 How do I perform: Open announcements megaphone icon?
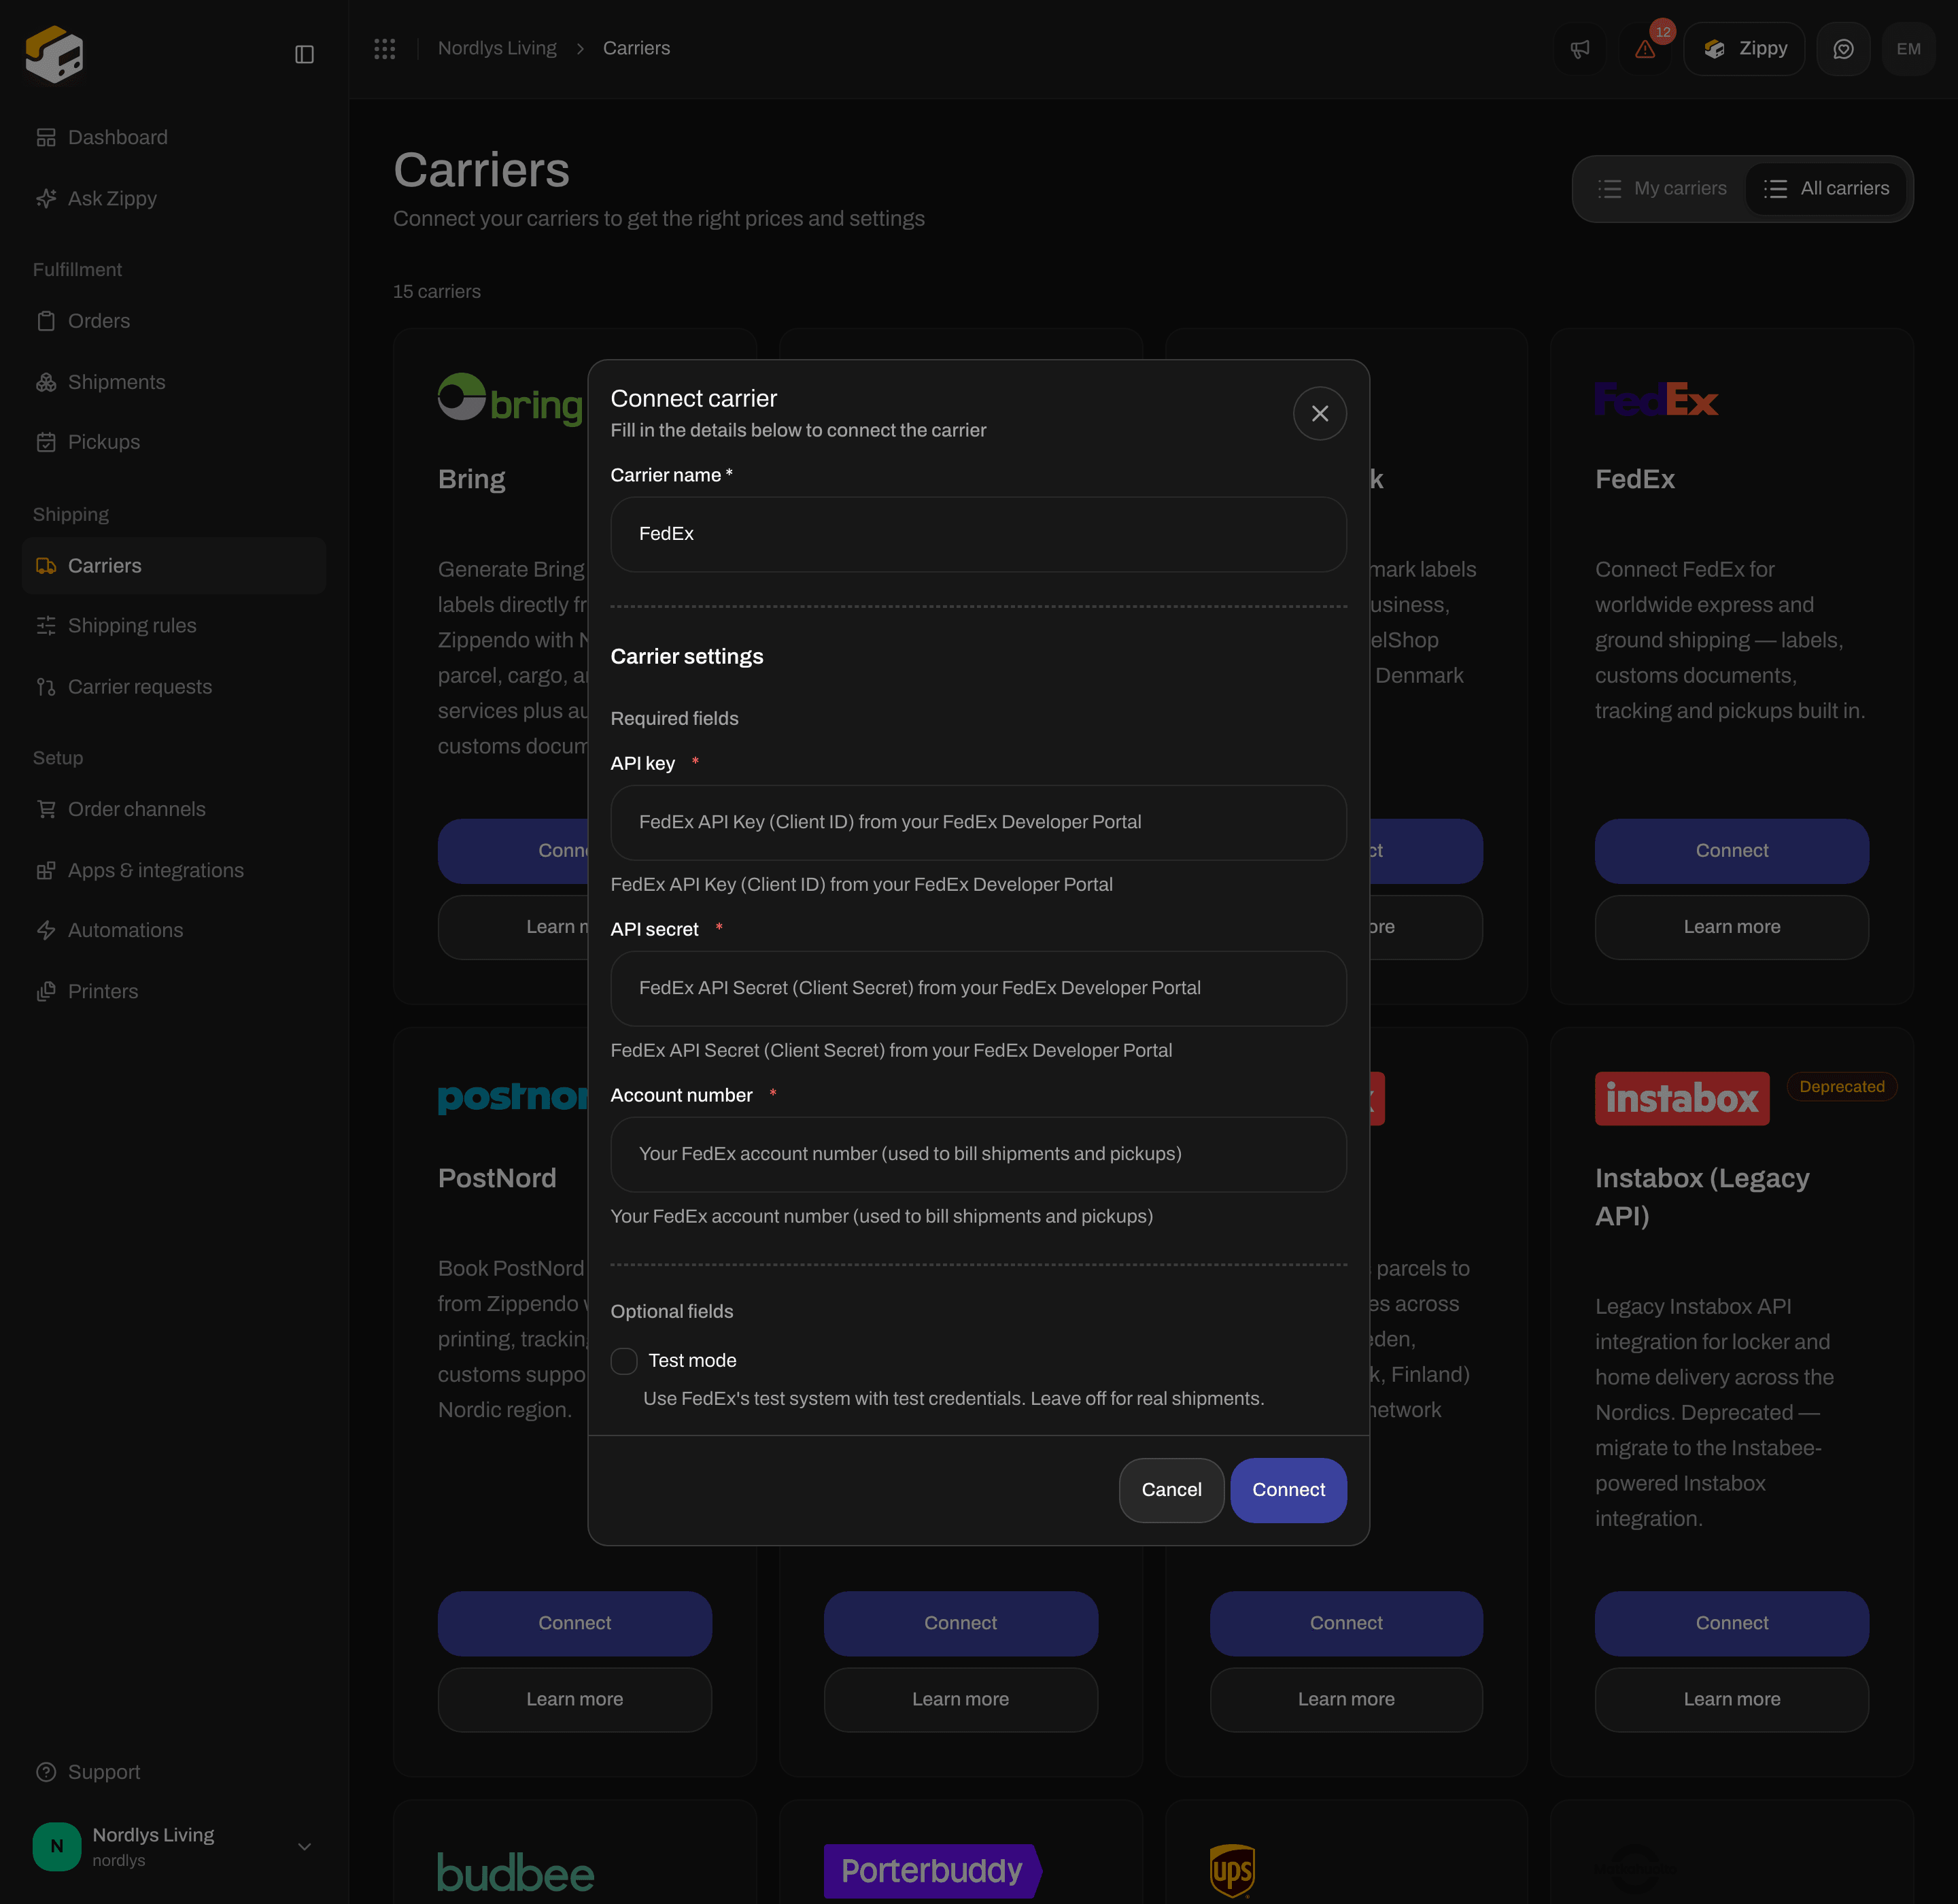pyautogui.click(x=1580, y=49)
